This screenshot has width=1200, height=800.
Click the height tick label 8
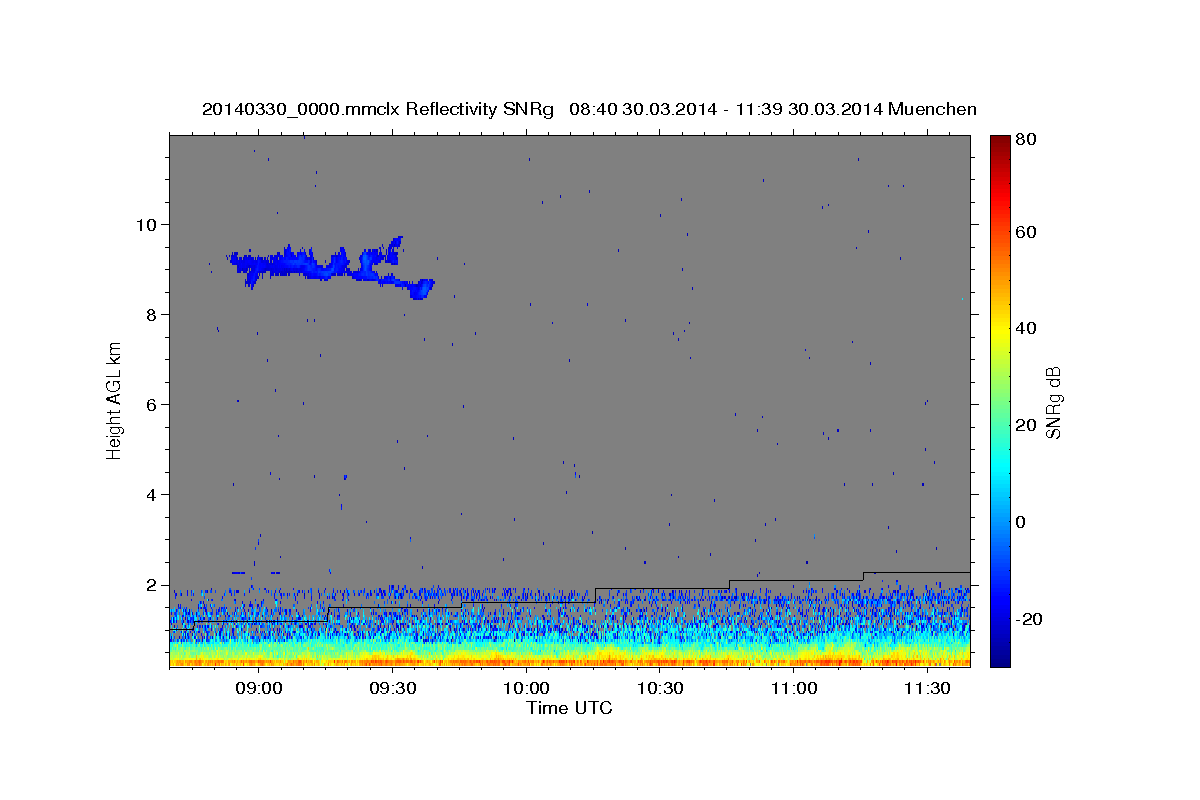point(153,314)
